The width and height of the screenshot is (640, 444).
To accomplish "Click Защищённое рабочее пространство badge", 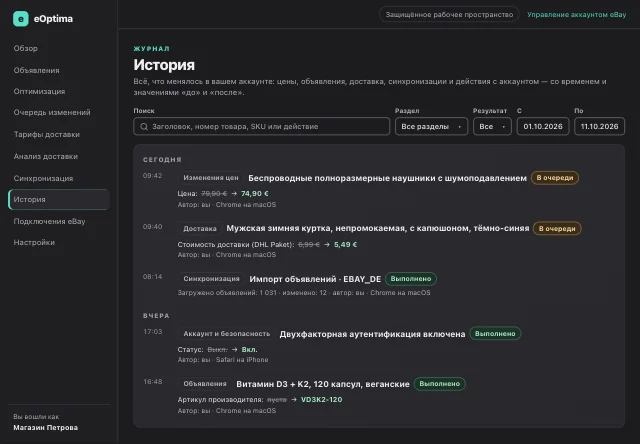I will (449, 15).
